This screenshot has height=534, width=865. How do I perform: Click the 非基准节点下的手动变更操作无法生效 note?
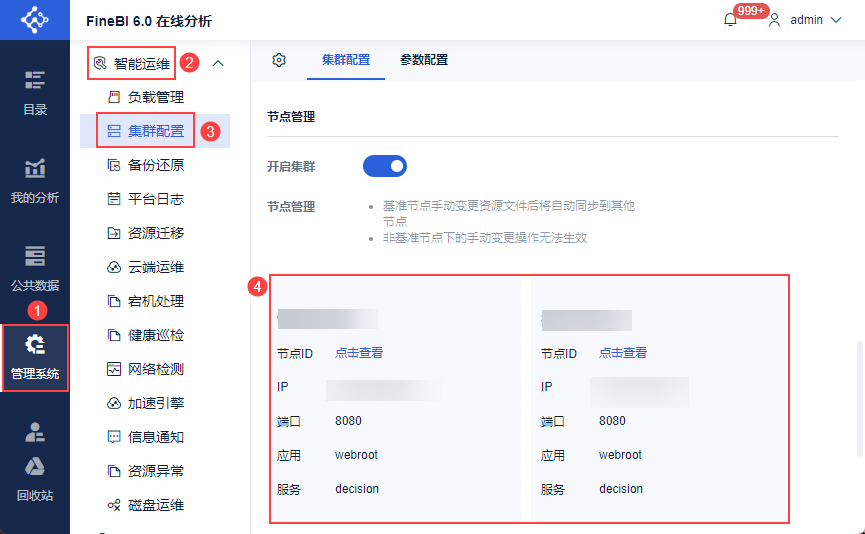tap(485, 238)
